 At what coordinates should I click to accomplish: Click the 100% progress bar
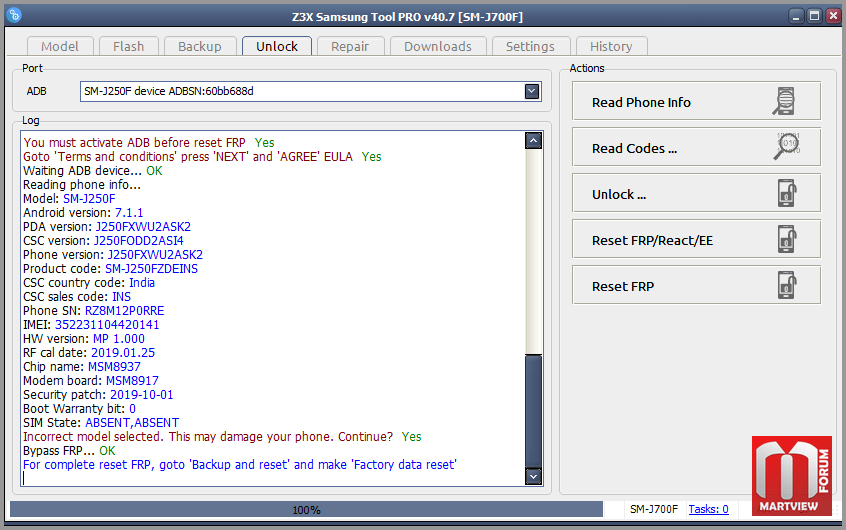(306, 509)
